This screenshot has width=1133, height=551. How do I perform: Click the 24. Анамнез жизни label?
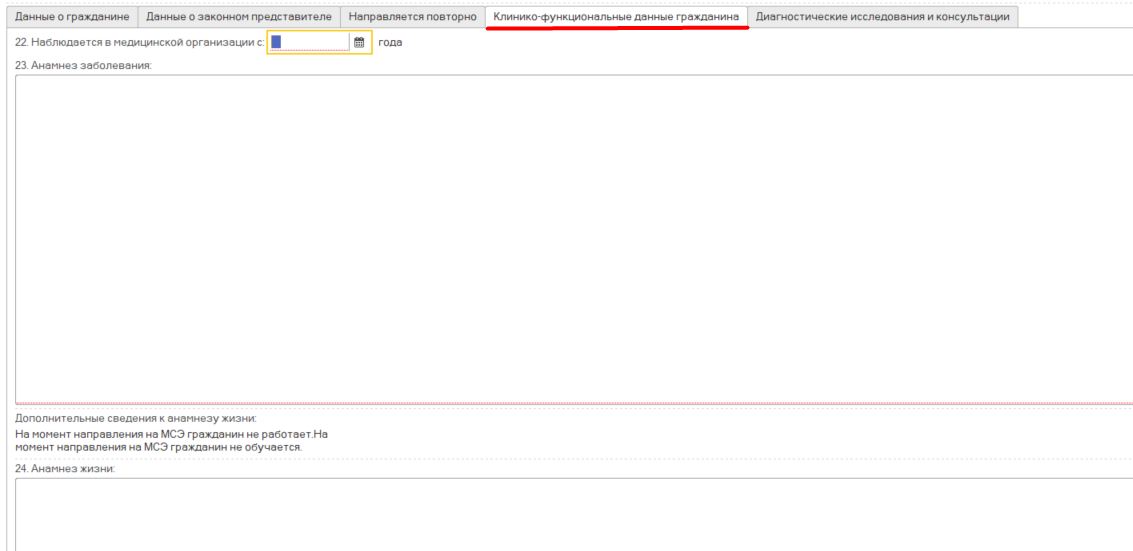click(65, 468)
